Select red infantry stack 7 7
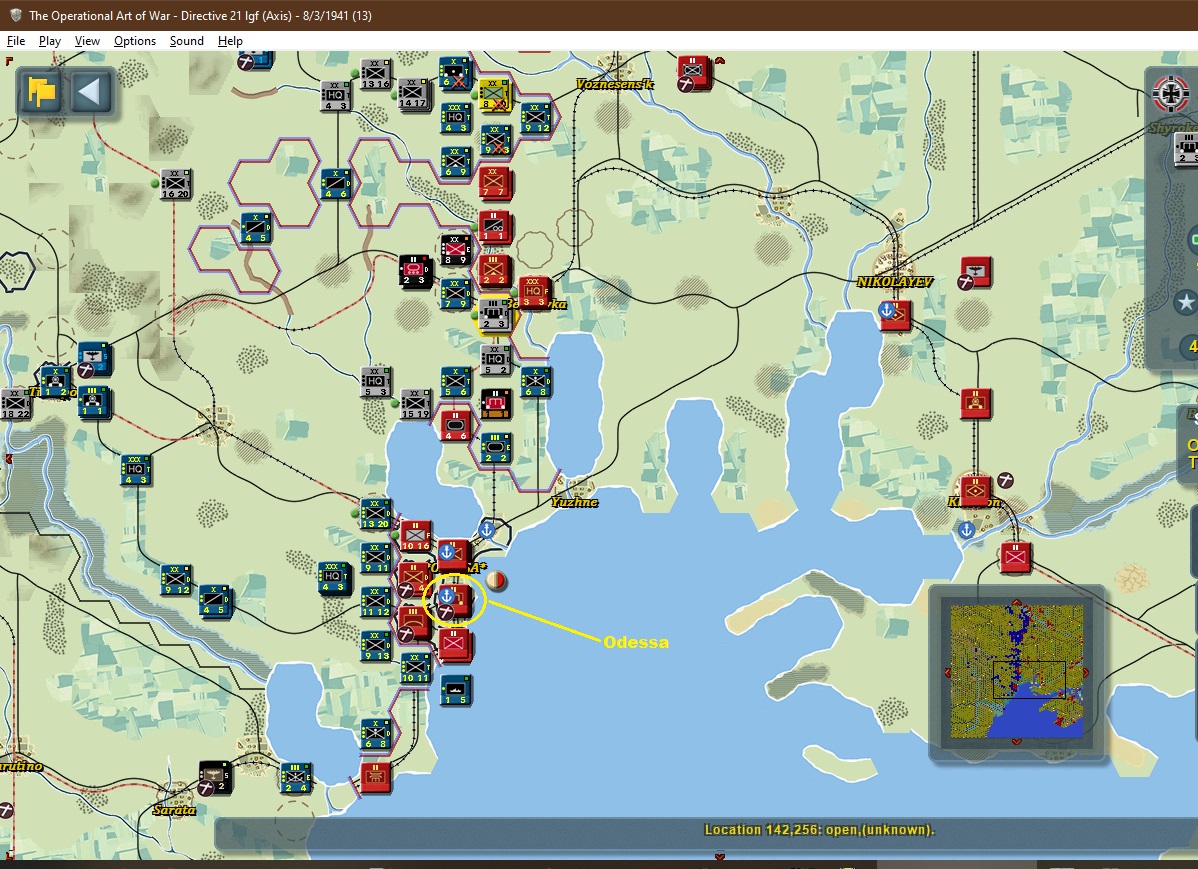The width and height of the screenshot is (1198, 869). click(494, 182)
